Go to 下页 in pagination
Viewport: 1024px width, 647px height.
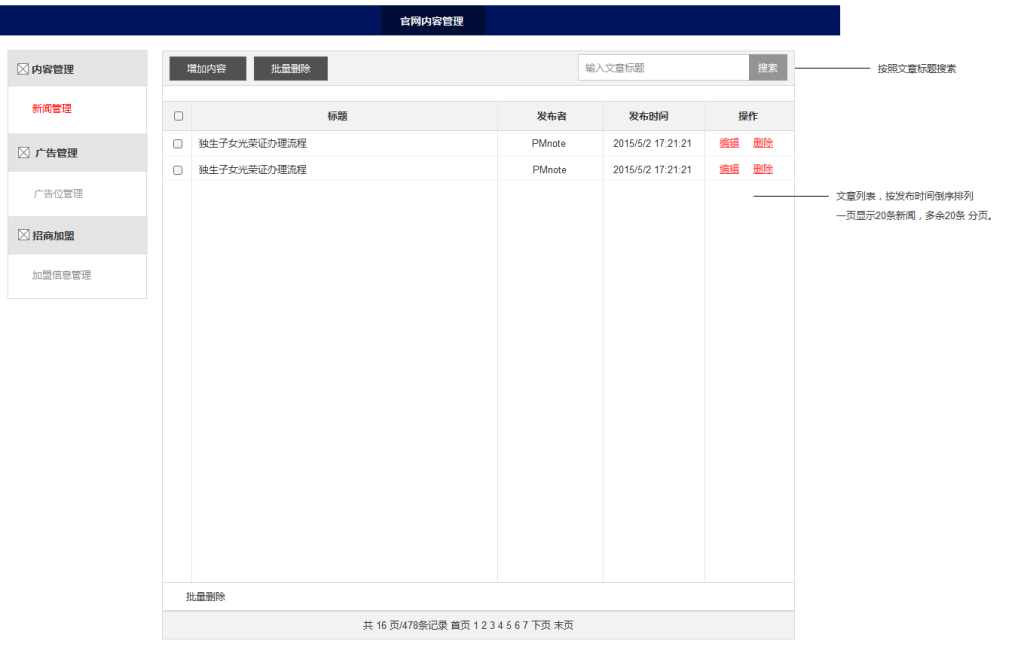coord(540,625)
